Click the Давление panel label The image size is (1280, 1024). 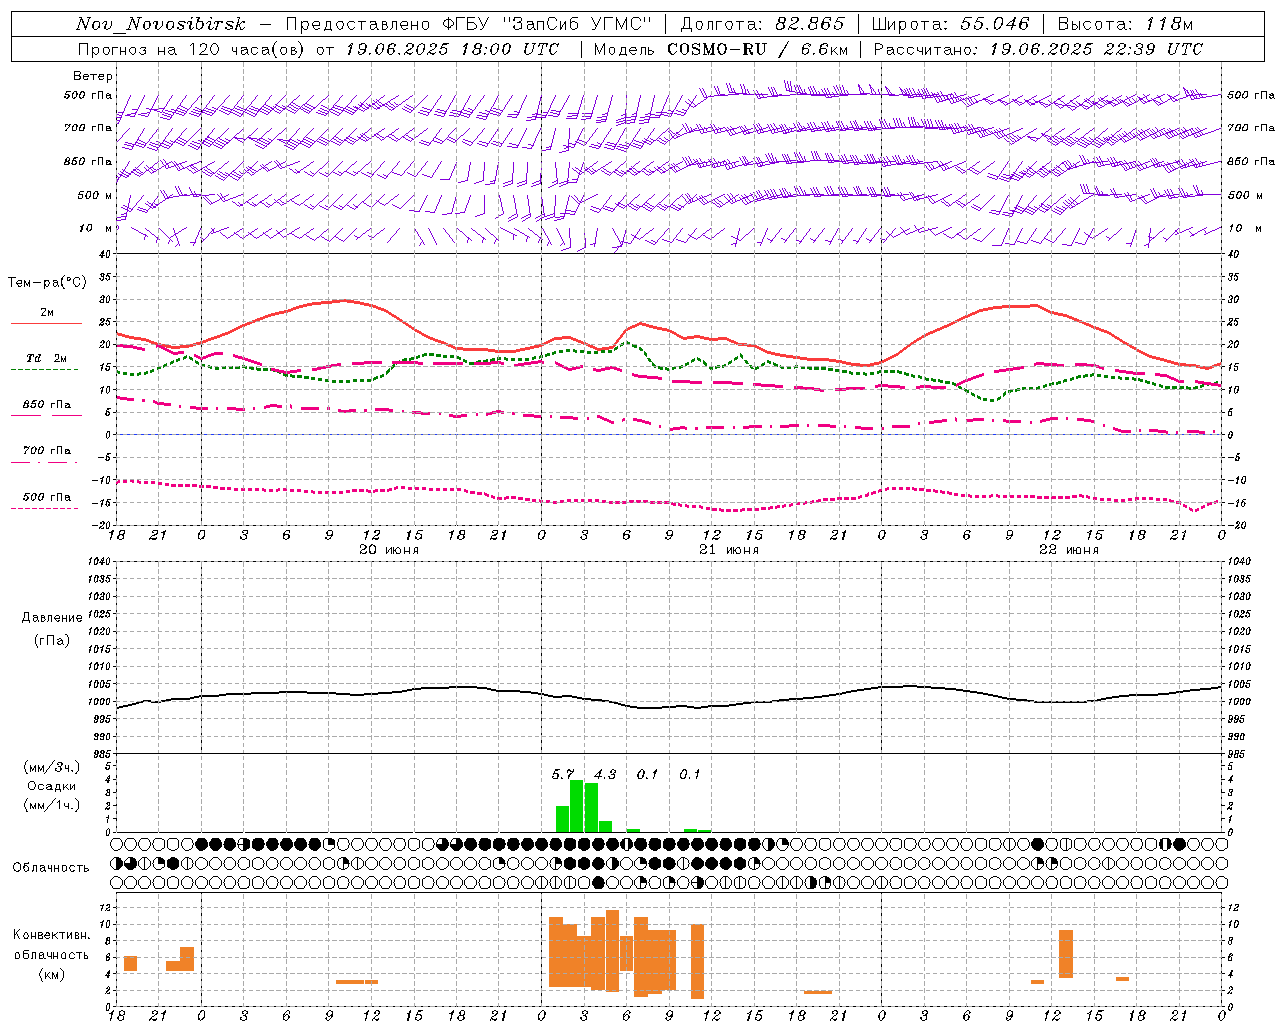pyautogui.click(x=52, y=618)
